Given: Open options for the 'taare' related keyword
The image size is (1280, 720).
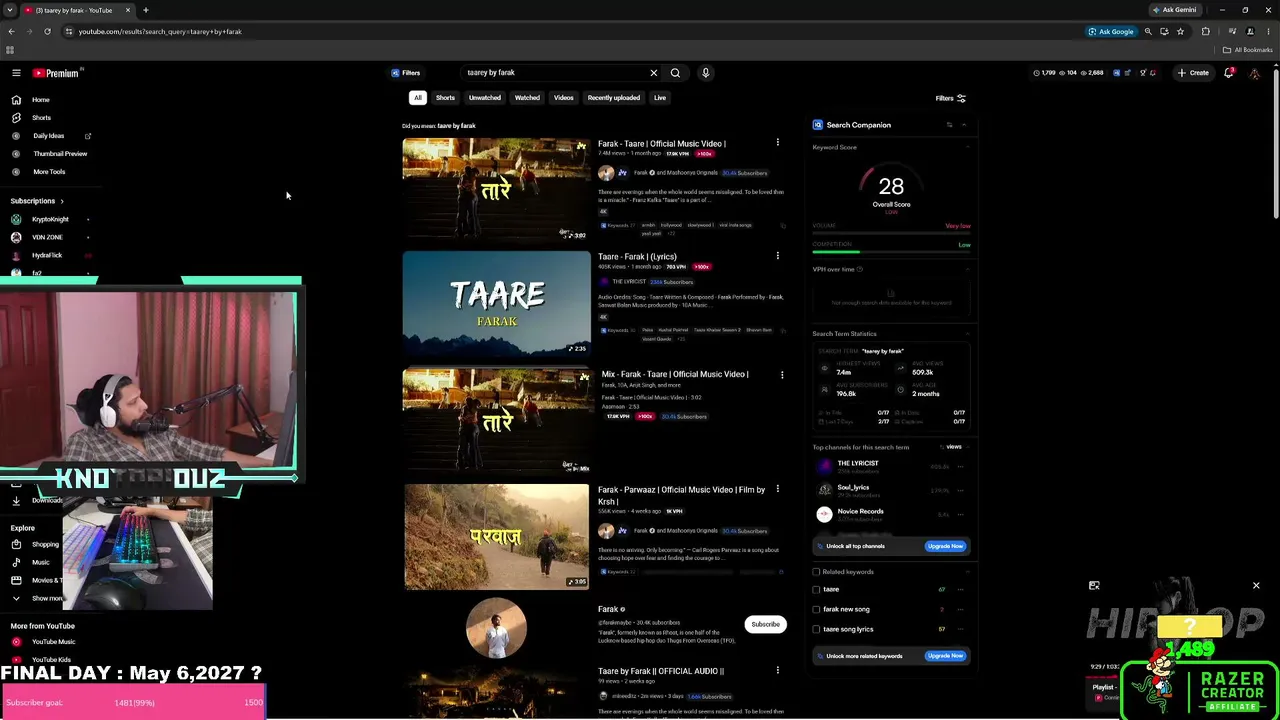Looking at the screenshot, I should click(x=961, y=589).
